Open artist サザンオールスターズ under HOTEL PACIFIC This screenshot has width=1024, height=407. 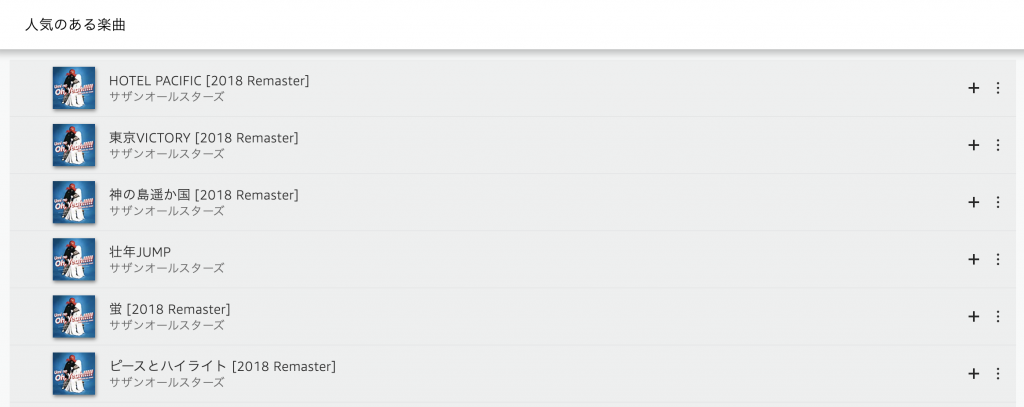pyautogui.click(x=166, y=97)
